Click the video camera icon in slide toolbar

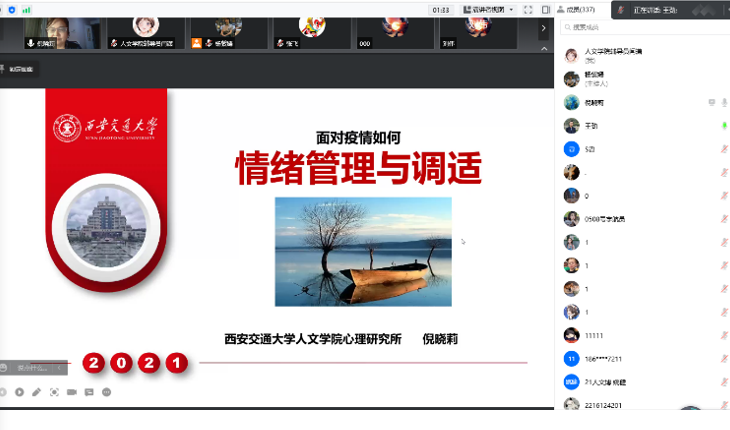(x=72, y=392)
